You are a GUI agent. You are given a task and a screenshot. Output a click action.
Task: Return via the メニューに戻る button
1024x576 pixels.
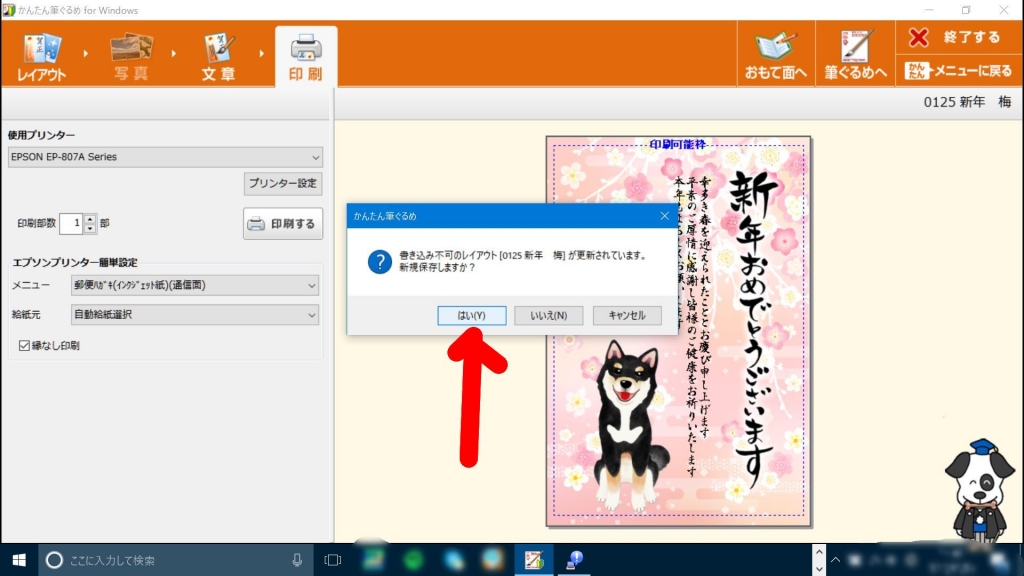click(x=958, y=71)
